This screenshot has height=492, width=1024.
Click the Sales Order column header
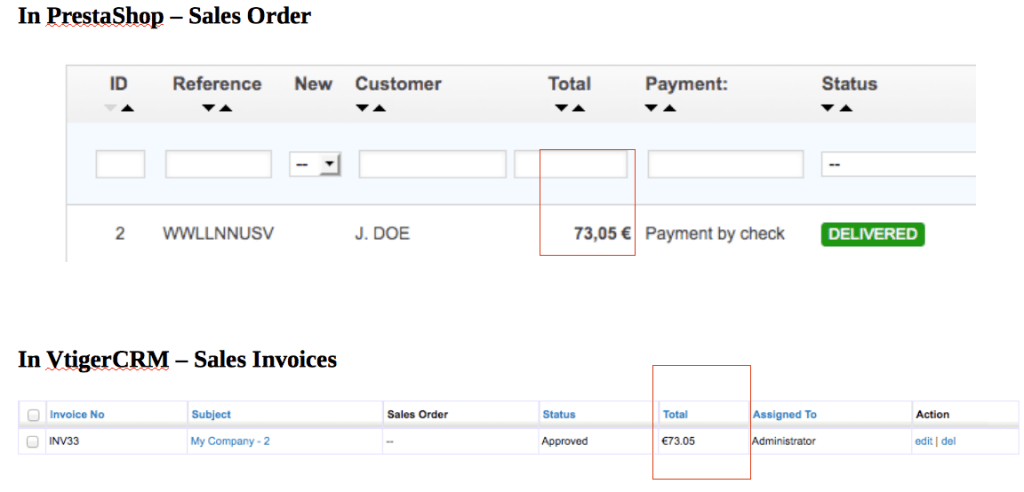tap(417, 414)
